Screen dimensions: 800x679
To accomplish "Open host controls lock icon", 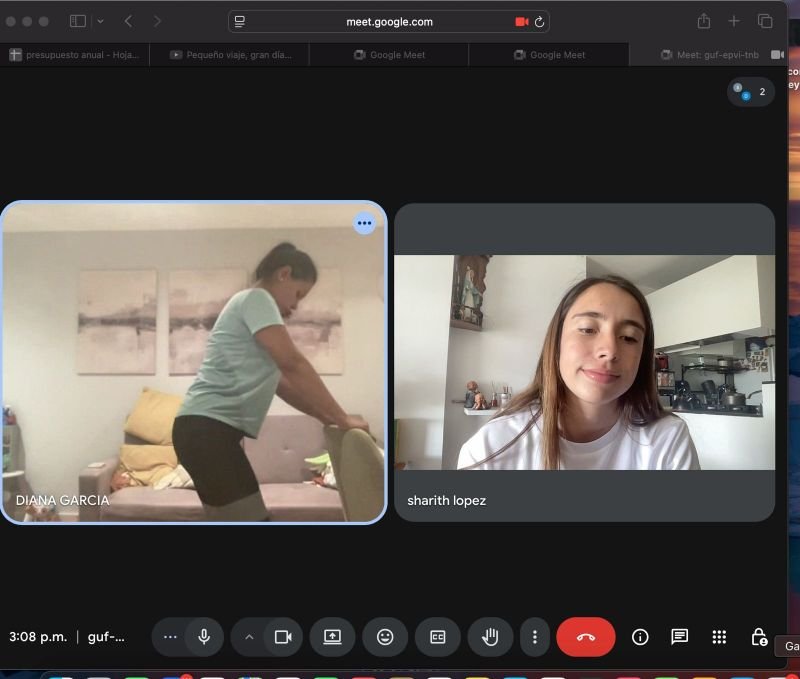I will click(x=758, y=637).
